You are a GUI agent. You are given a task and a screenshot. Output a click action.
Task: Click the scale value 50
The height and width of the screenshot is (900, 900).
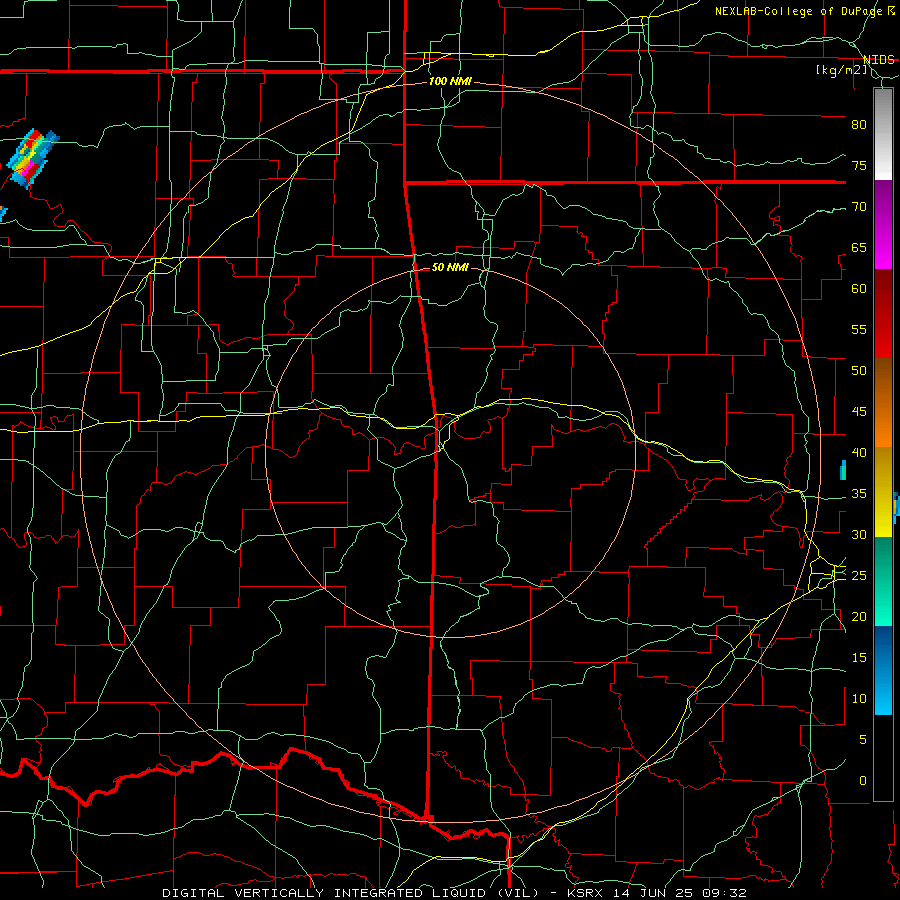(859, 371)
